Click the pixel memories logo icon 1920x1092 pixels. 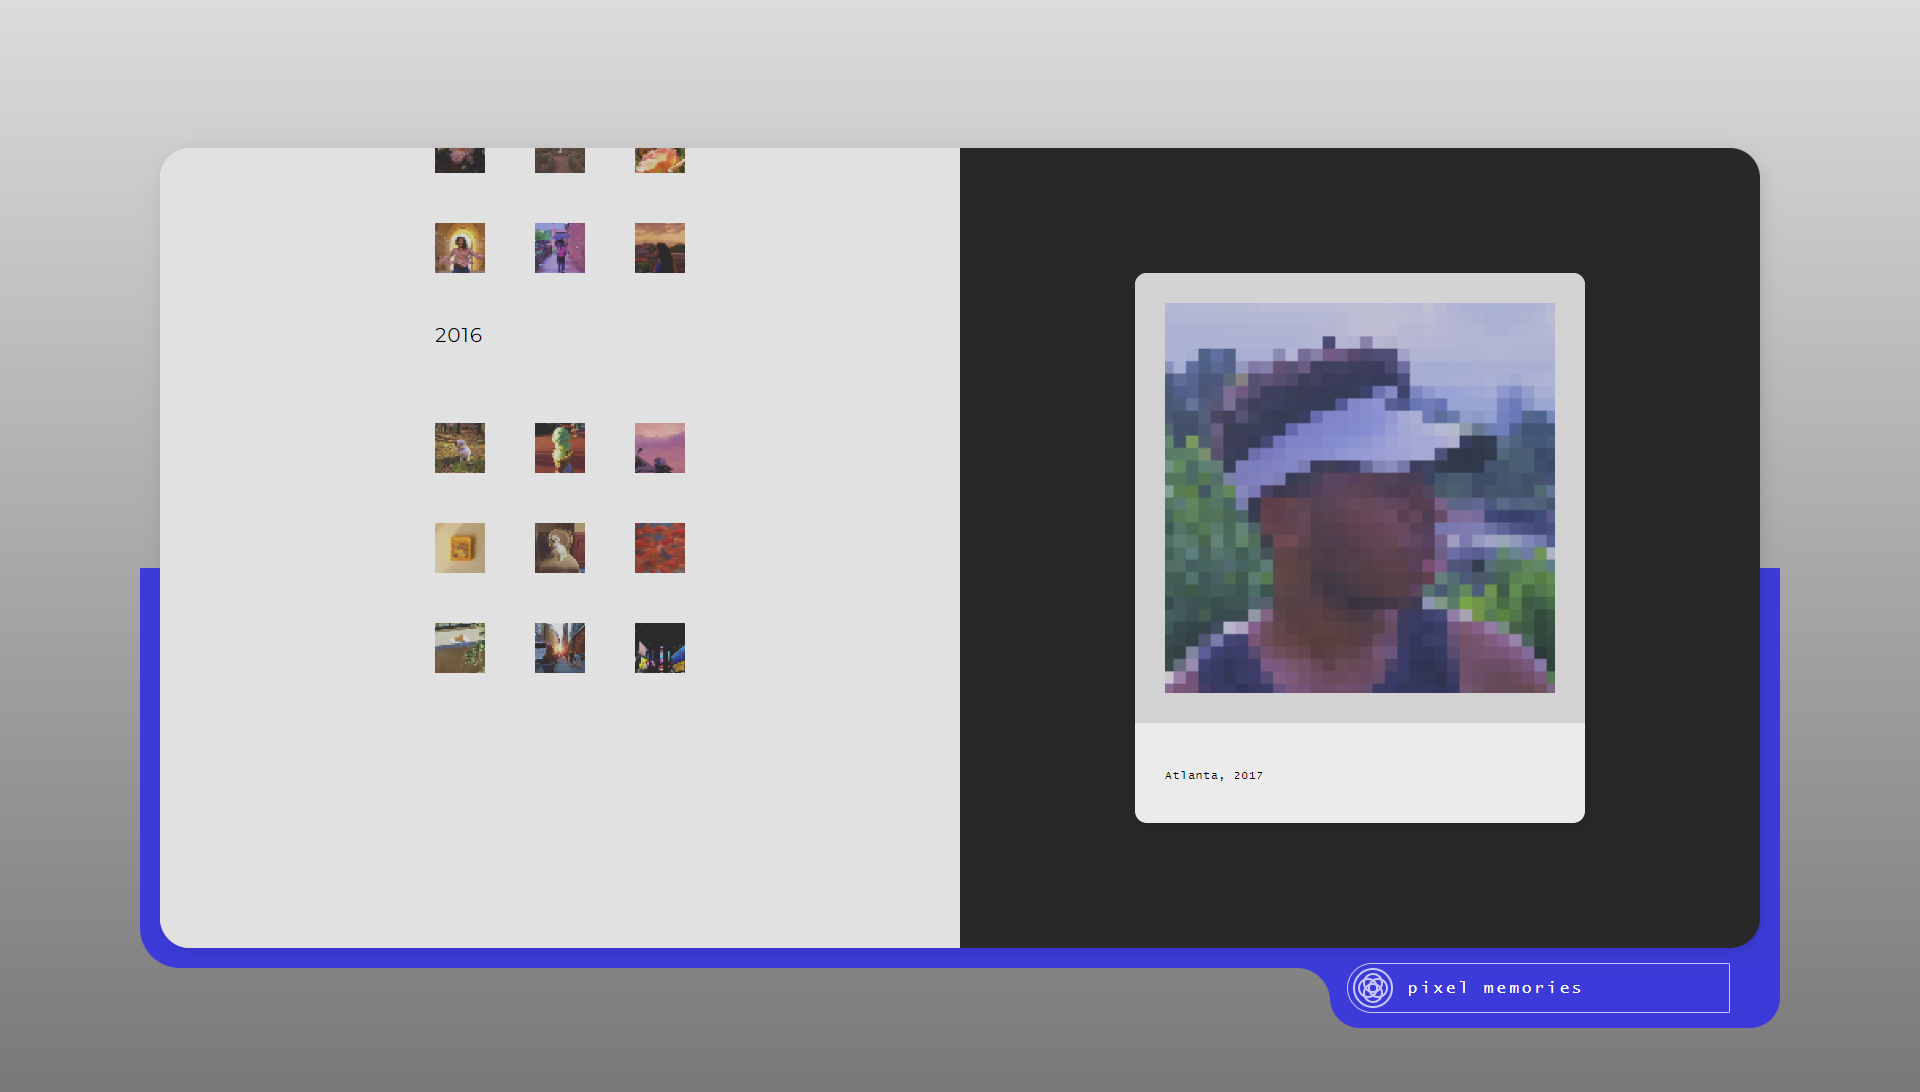pyautogui.click(x=1372, y=988)
